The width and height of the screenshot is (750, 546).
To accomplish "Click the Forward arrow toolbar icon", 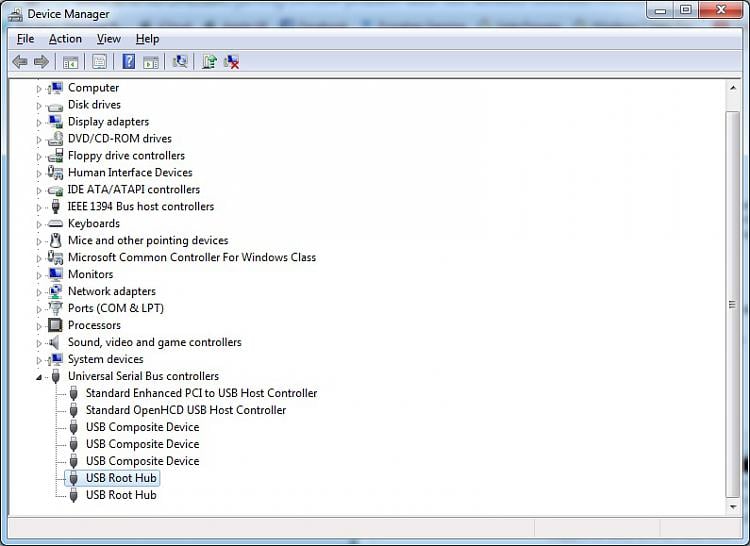I will (42, 62).
